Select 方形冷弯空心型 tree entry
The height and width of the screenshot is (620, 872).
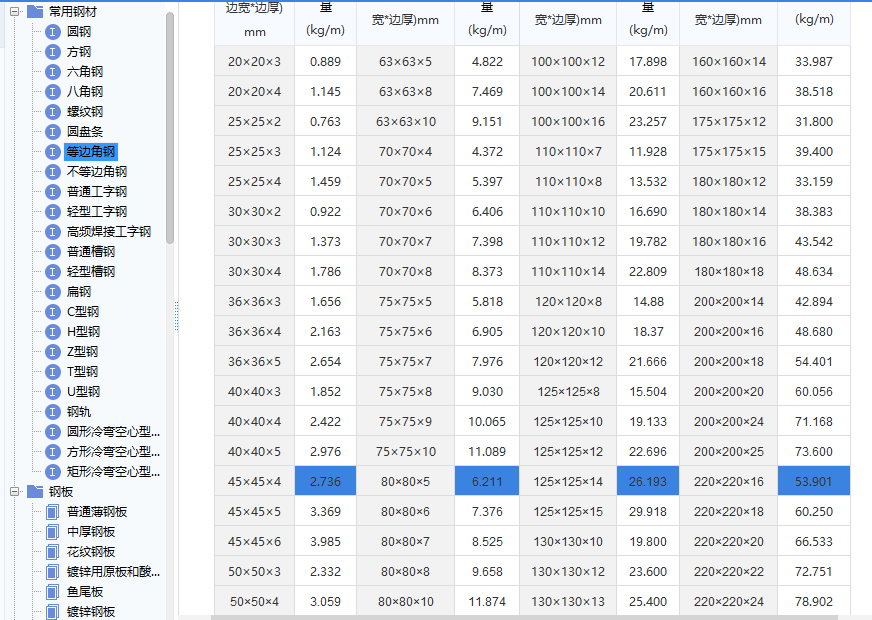[113, 452]
